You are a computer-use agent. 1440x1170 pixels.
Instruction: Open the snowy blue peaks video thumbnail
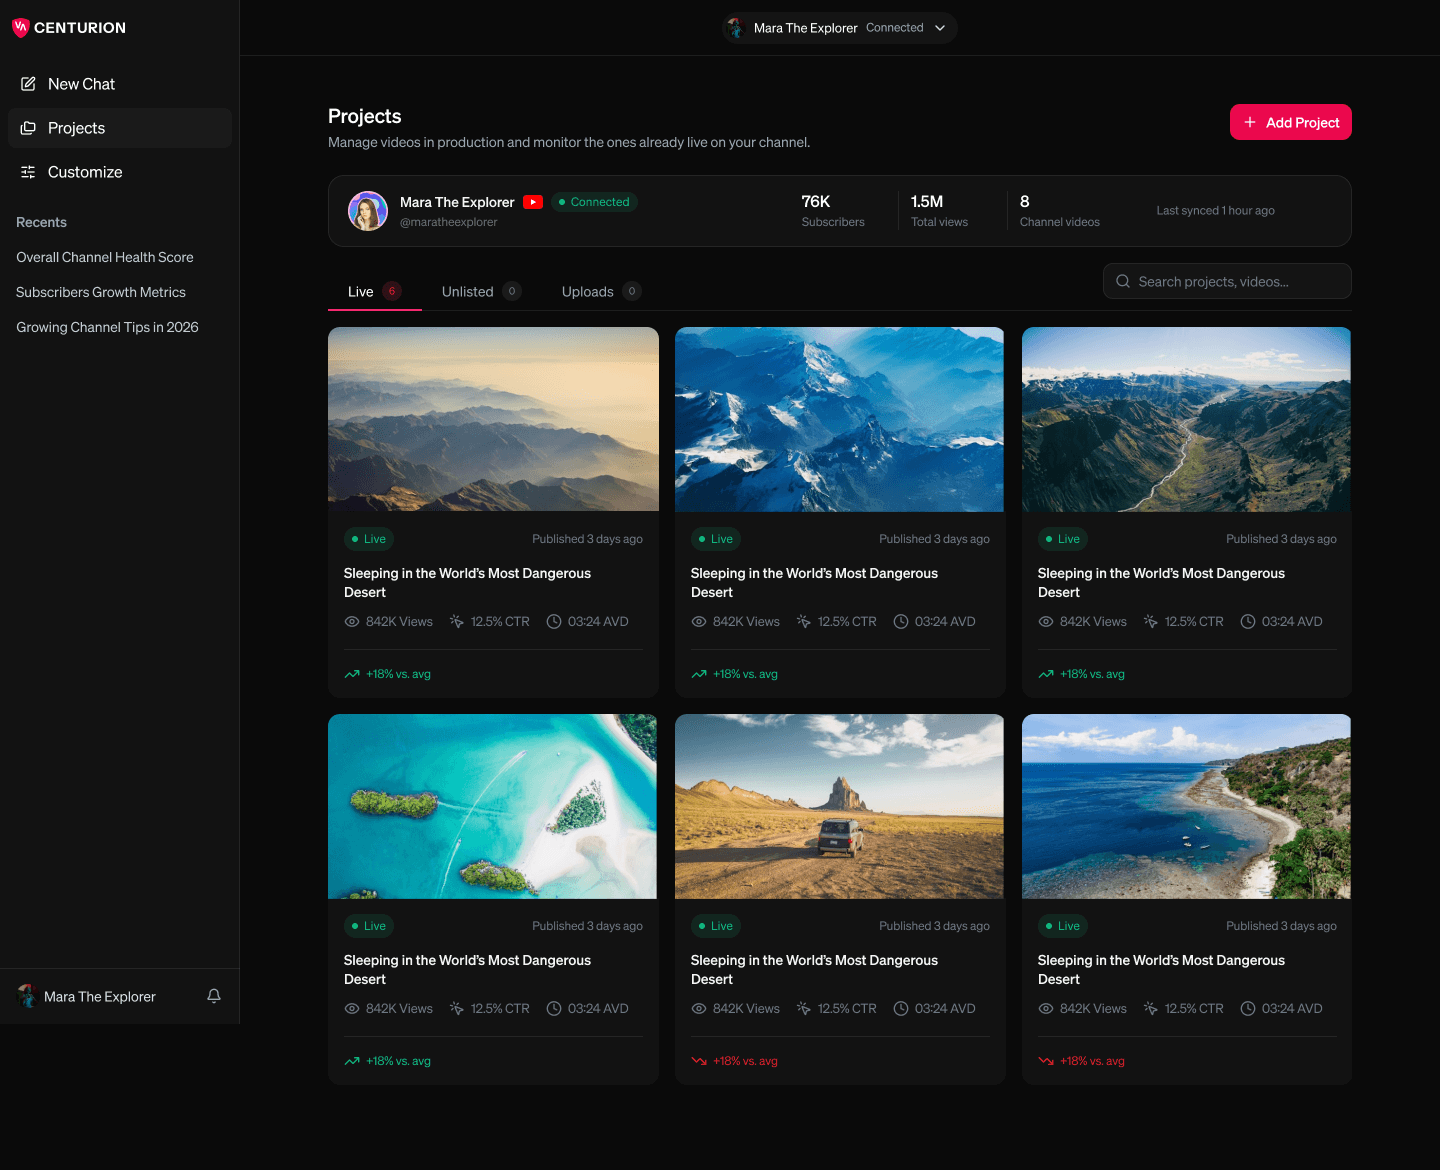840,419
